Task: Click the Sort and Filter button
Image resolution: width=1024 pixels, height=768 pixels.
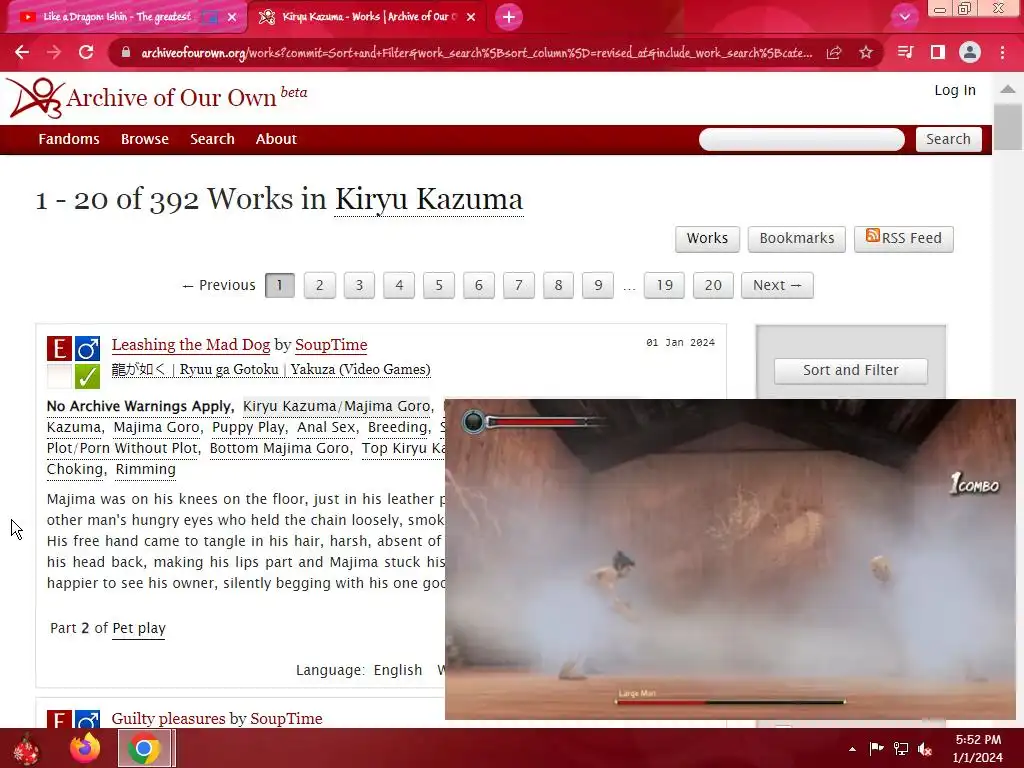Action: tap(850, 370)
